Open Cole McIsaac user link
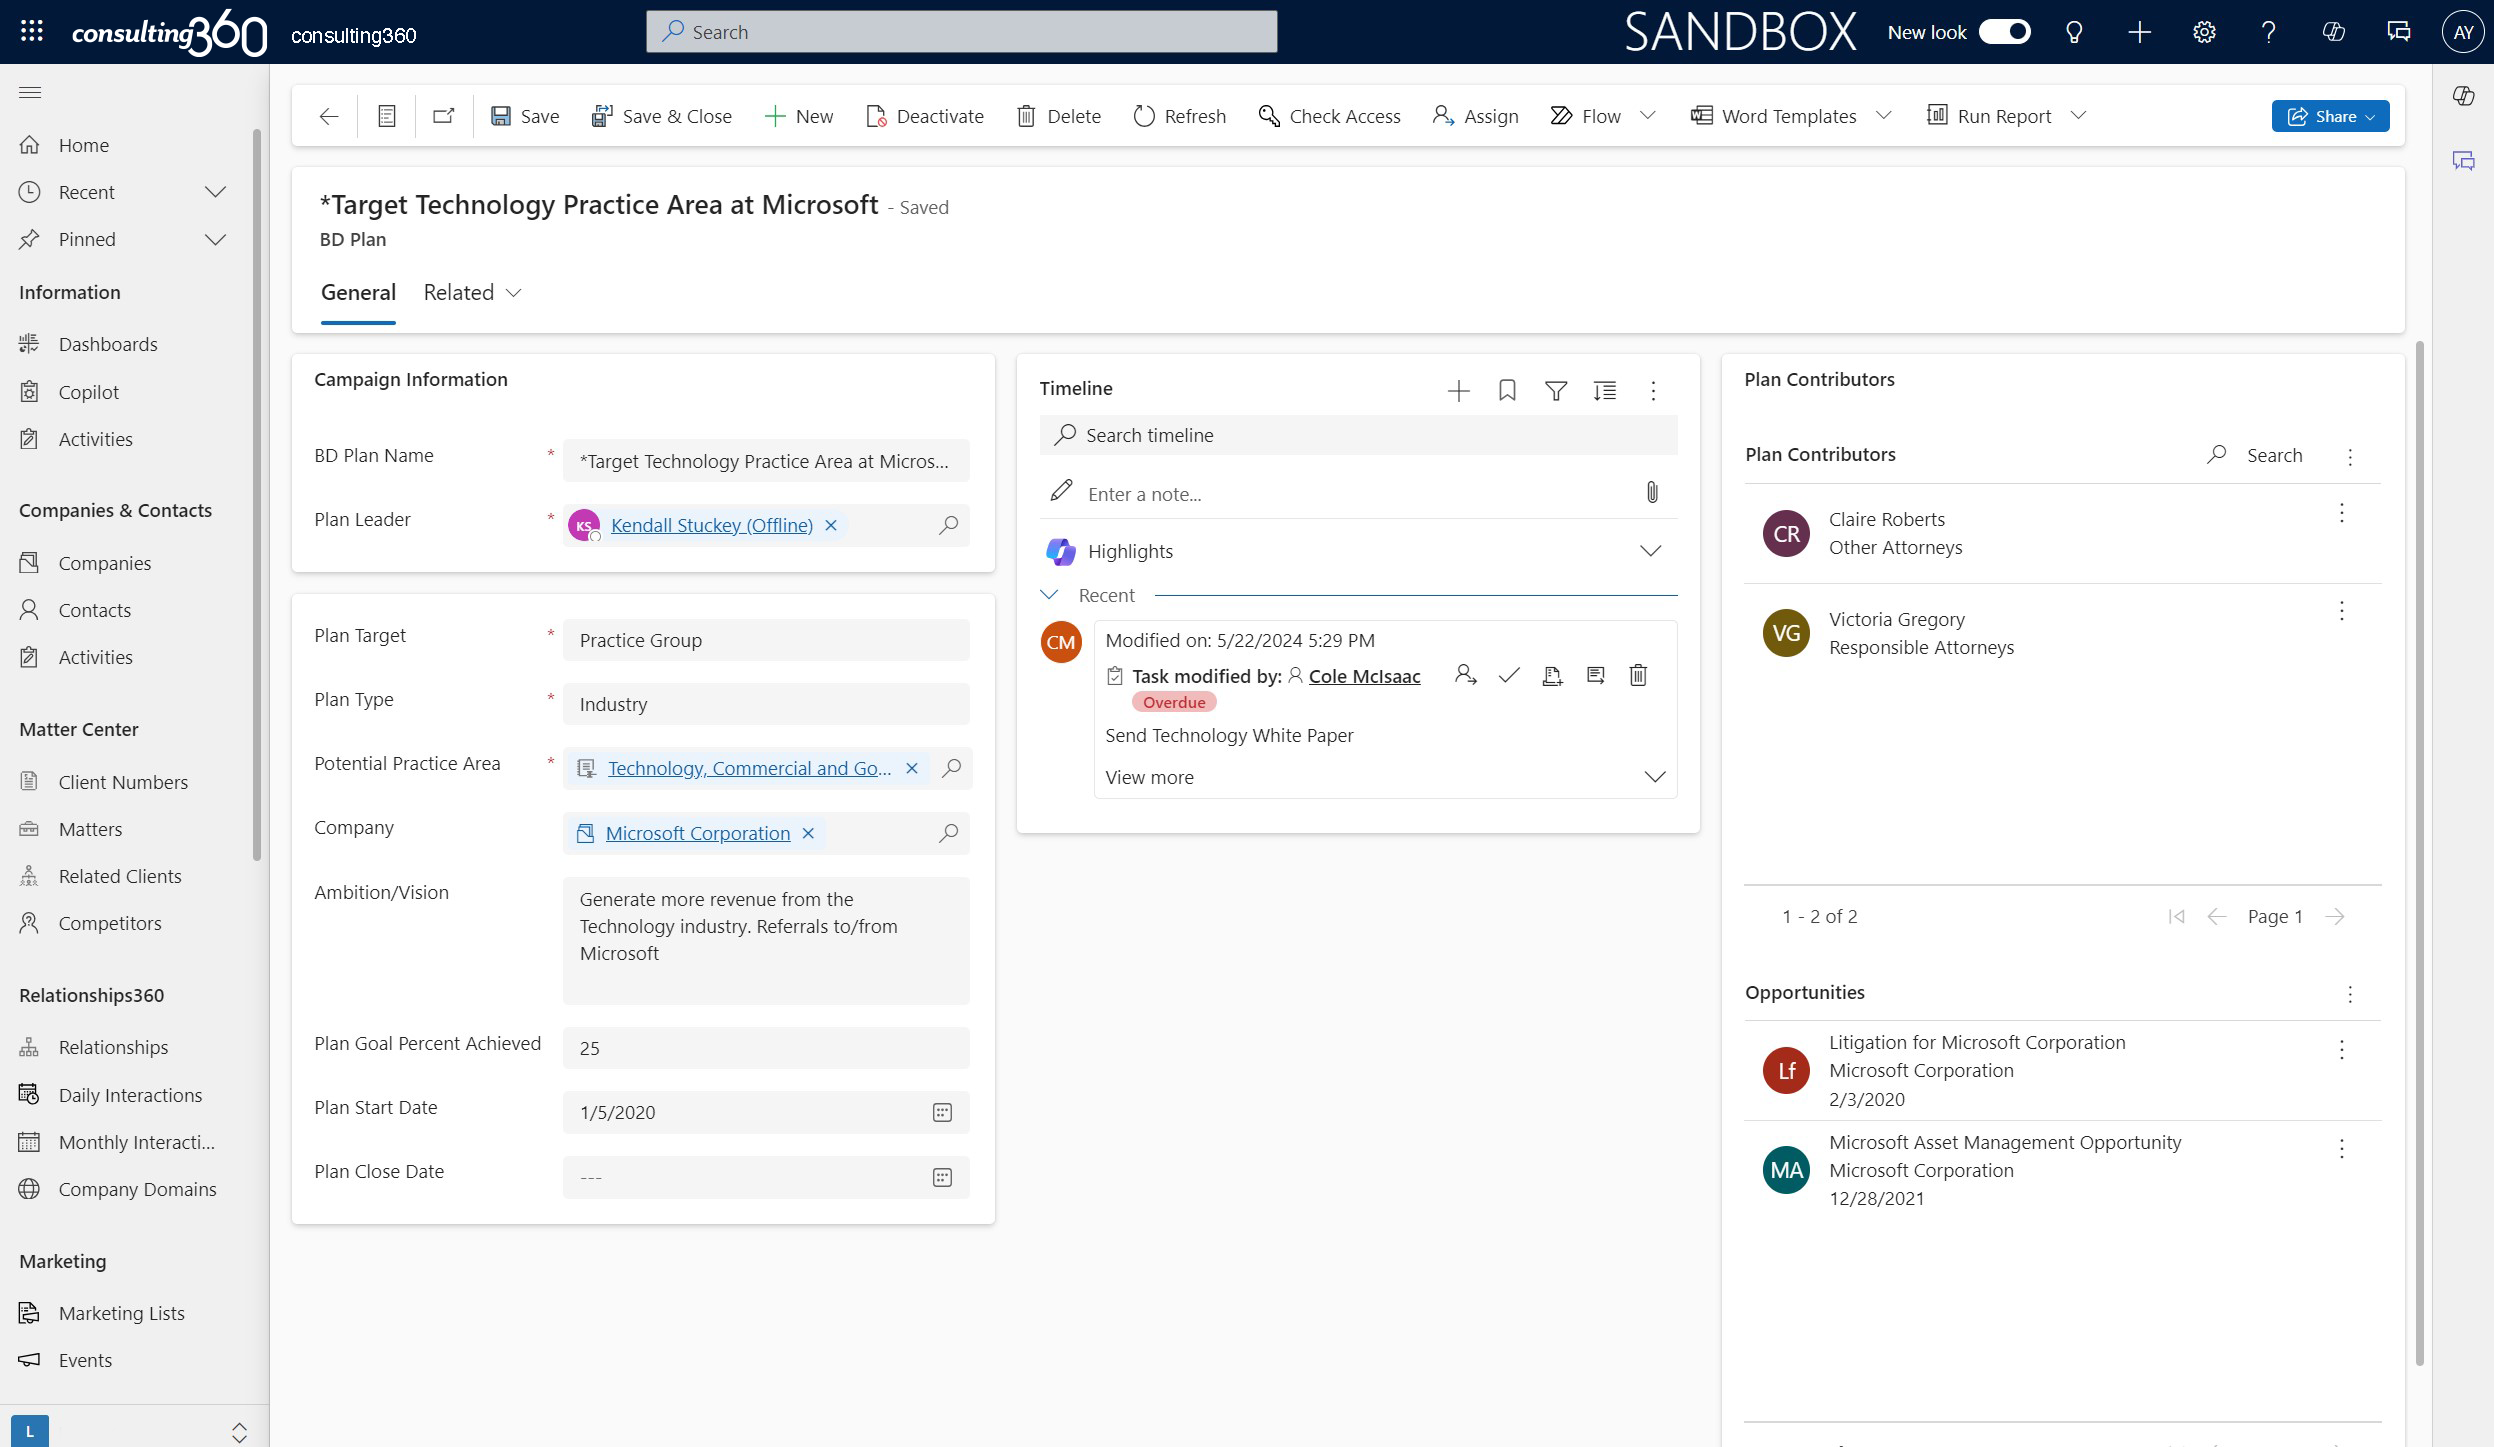Screen dimensions: 2494x1447 coord(1364,677)
